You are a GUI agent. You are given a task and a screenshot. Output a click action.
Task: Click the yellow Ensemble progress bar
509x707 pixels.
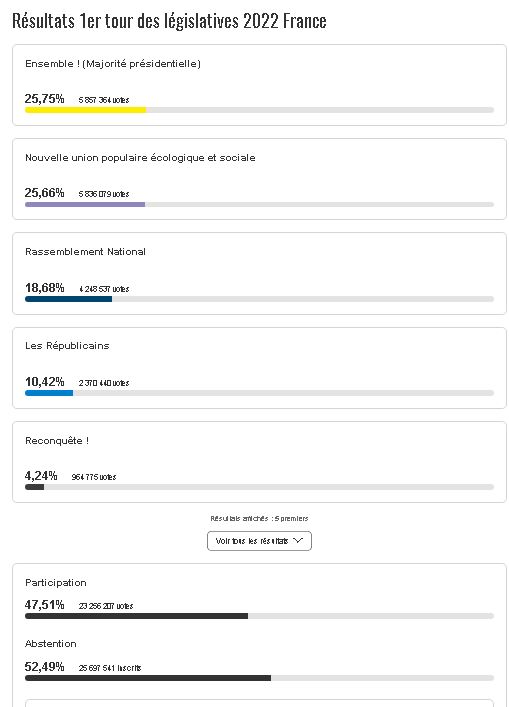(x=86, y=110)
